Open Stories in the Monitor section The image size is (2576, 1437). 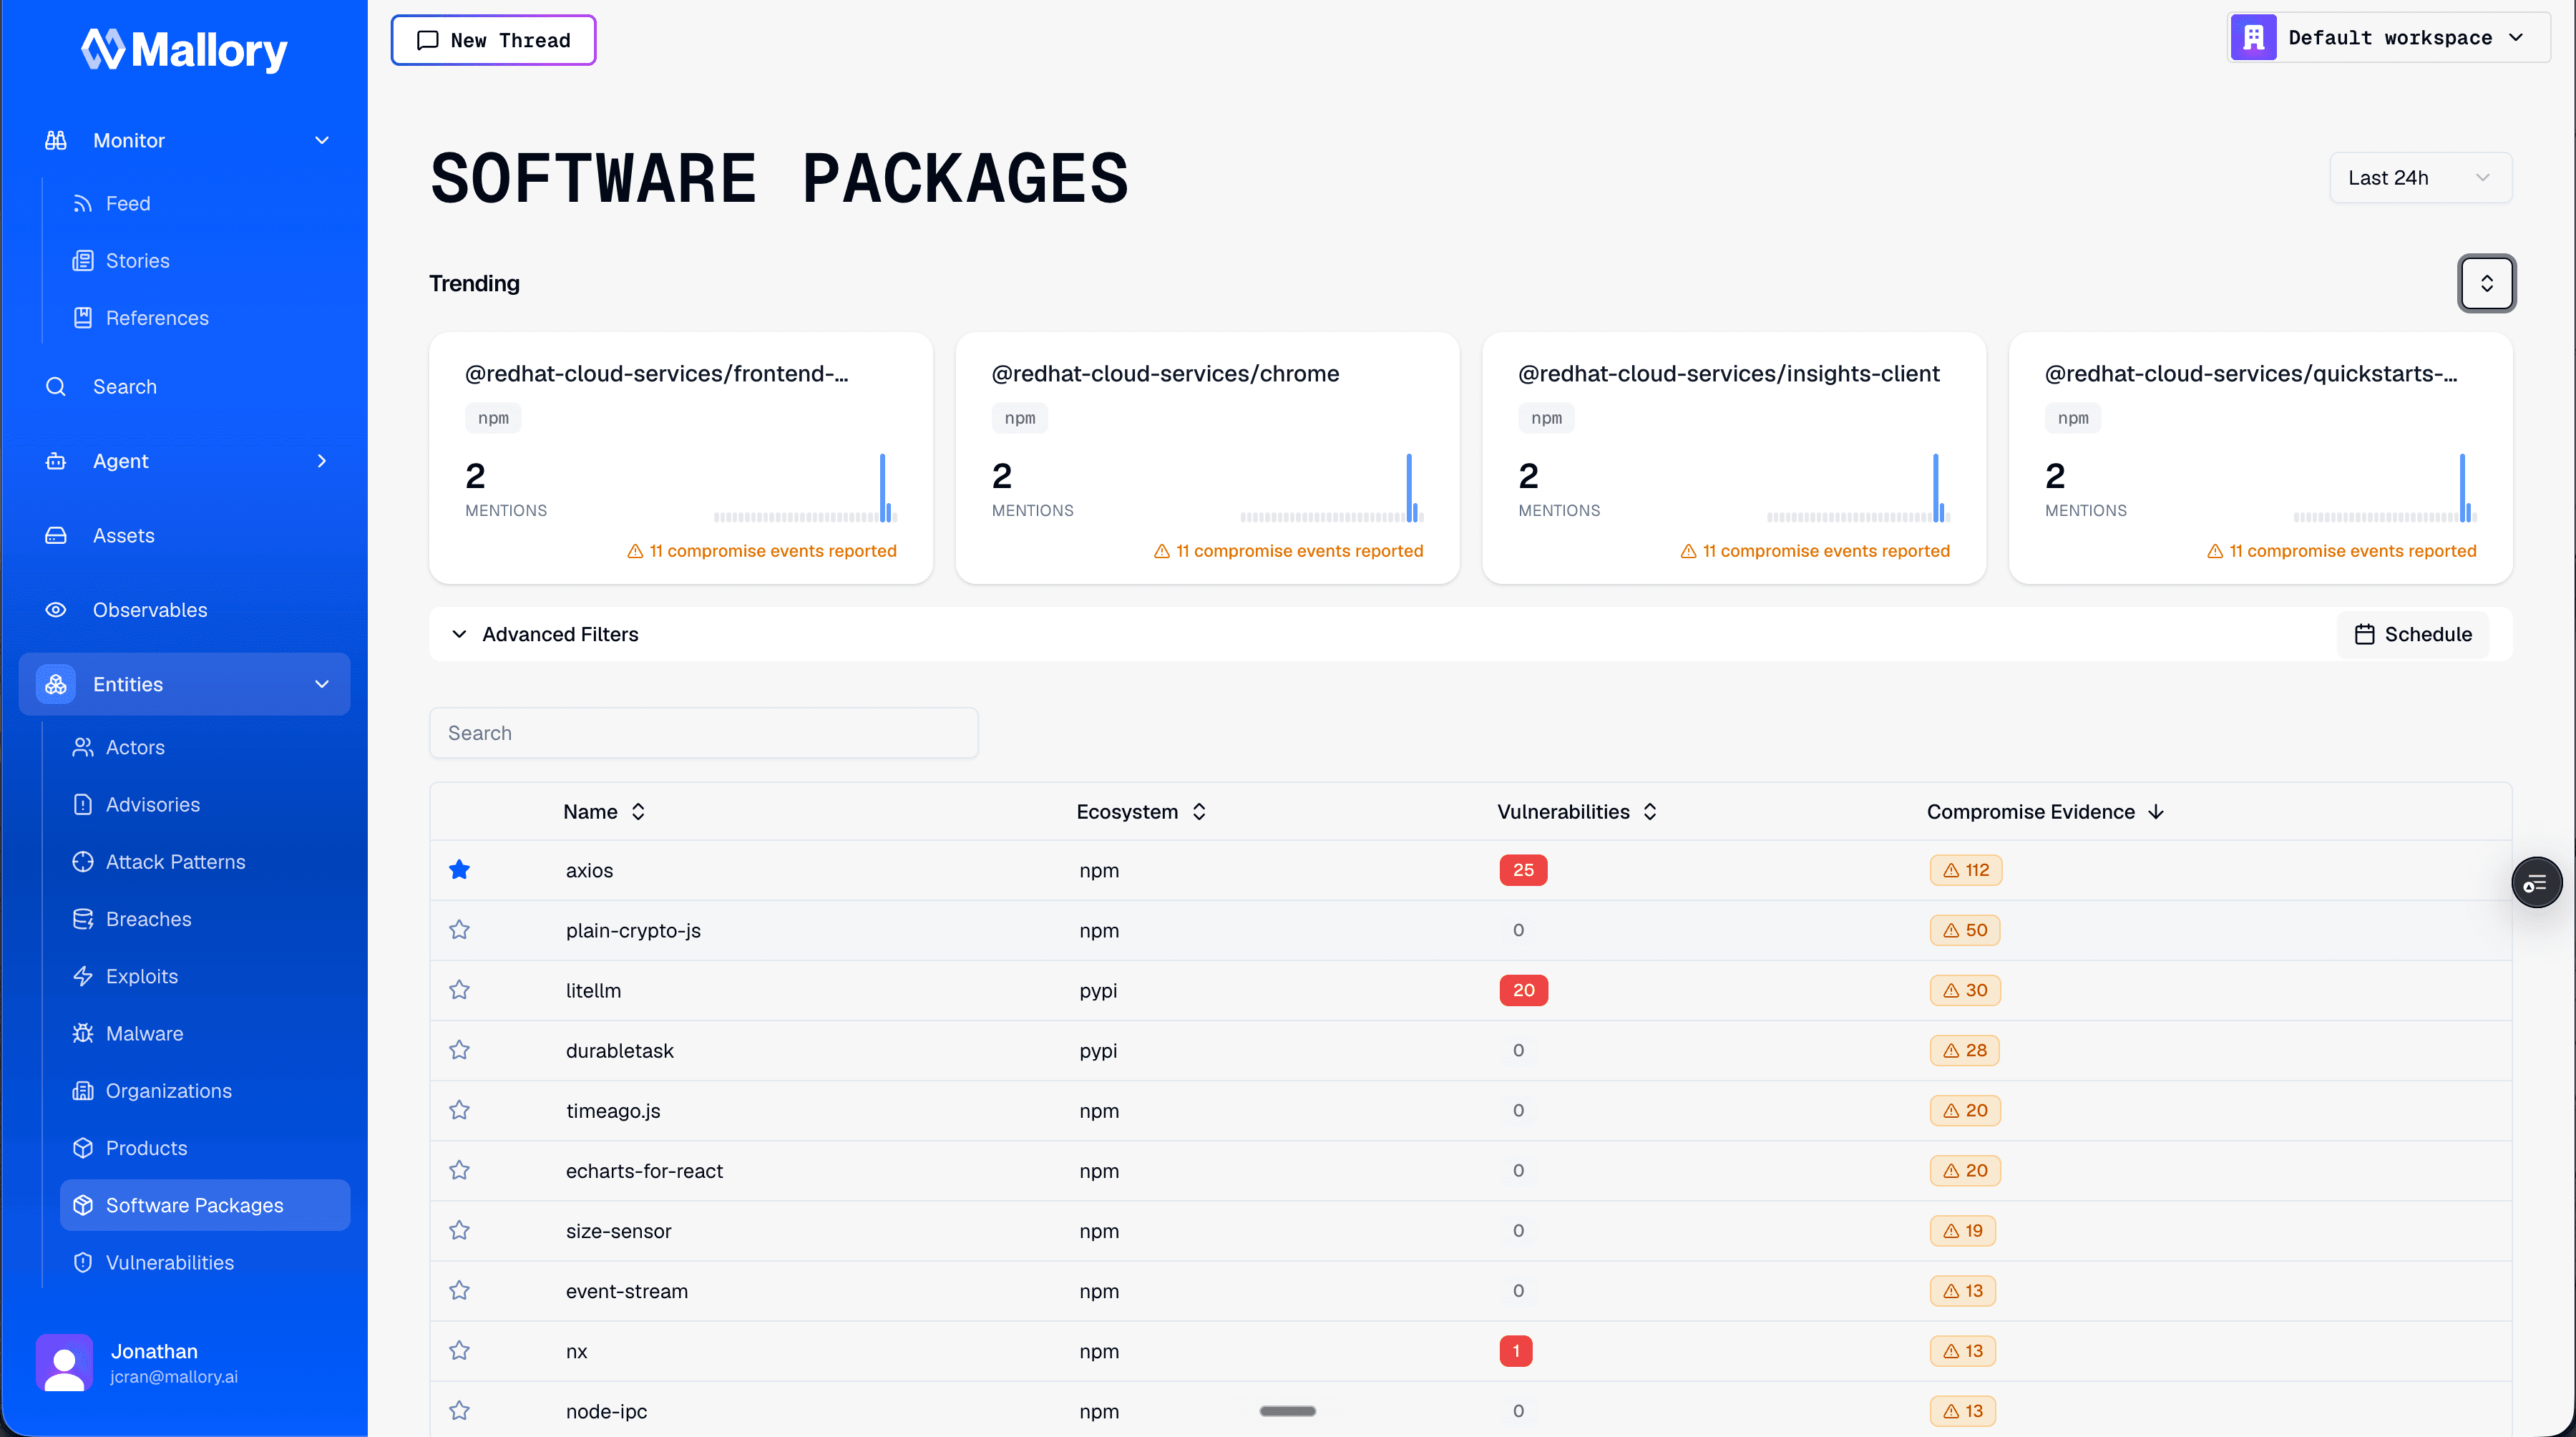137,261
